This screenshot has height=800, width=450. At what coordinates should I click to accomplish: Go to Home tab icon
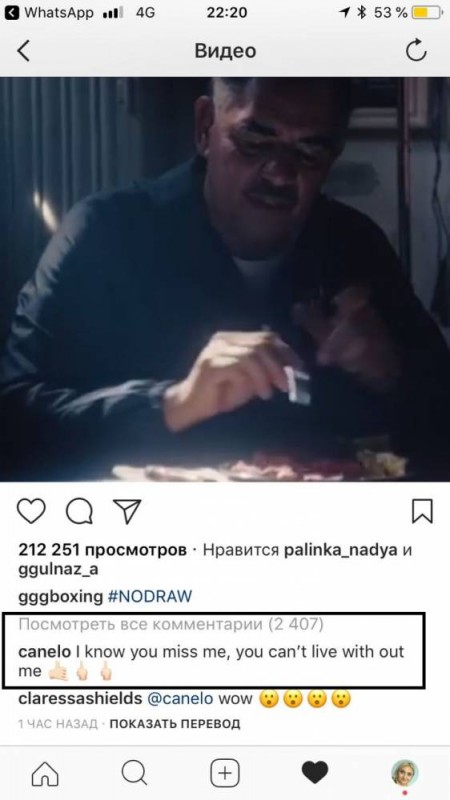45,773
